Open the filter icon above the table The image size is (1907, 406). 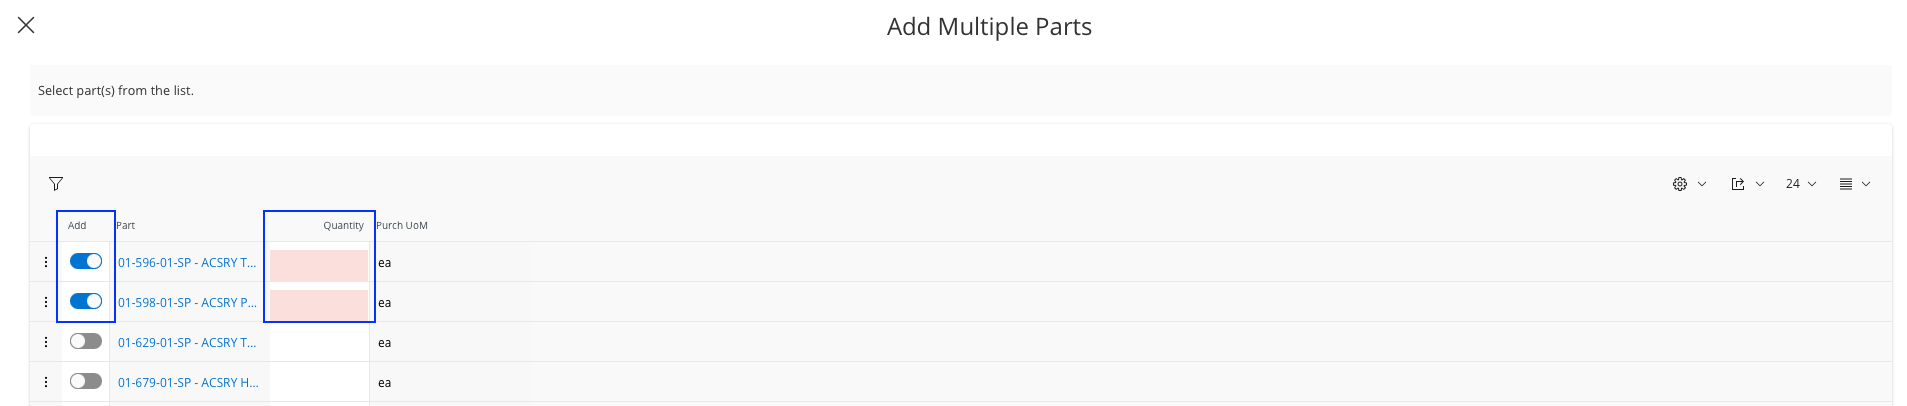(x=56, y=184)
